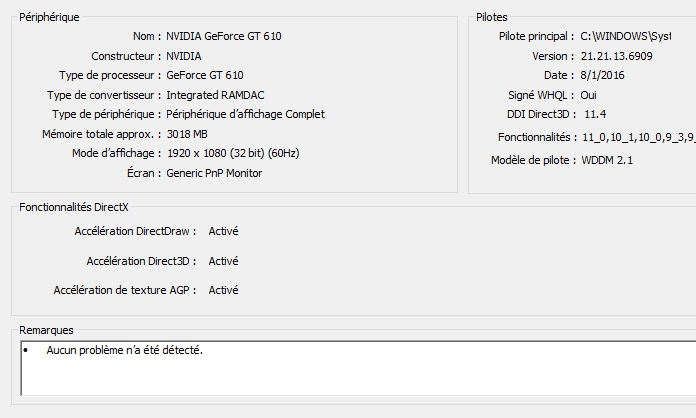Screen dimensions: 696x418
Task: Click the Fonctionnalités feature levels field
Action: tap(638, 138)
